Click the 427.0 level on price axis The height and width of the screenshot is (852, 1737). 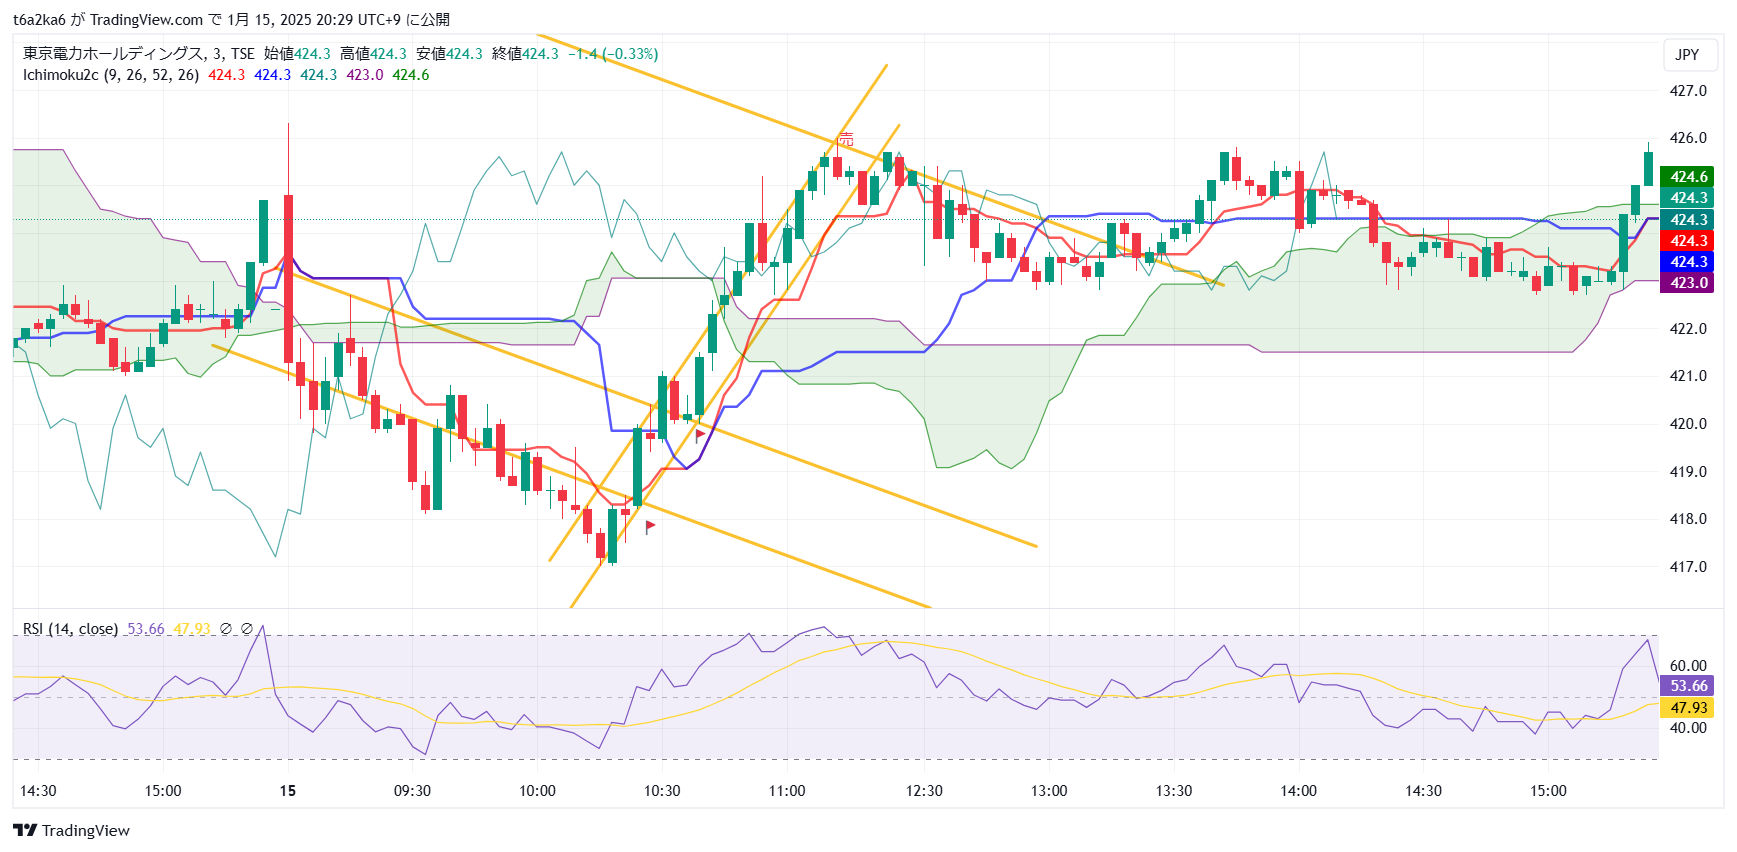(x=1688, y=91)
